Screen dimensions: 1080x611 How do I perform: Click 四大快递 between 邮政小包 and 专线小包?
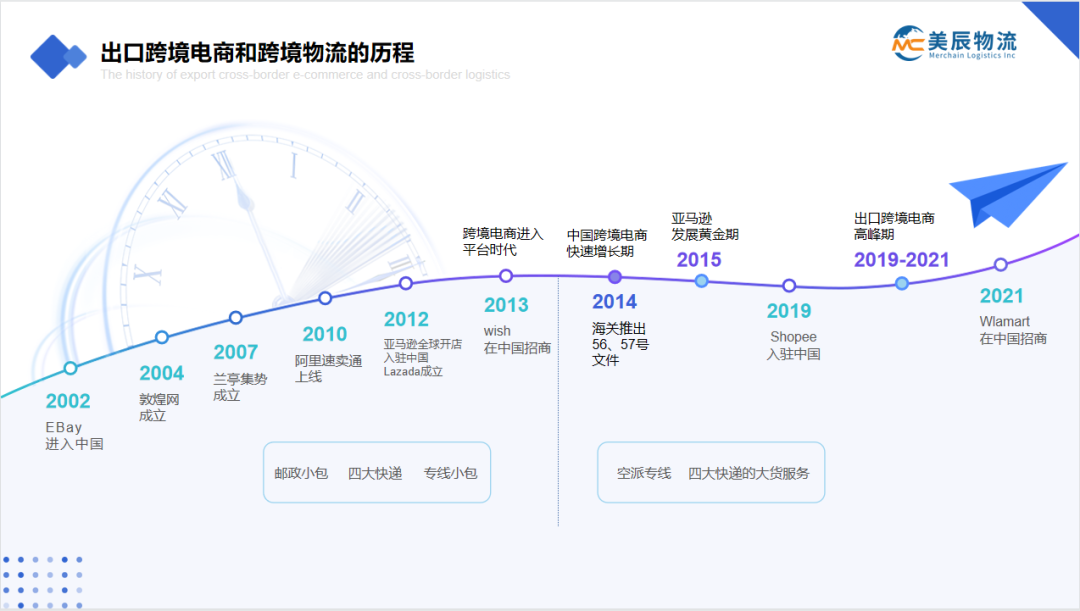click(375, 473)
